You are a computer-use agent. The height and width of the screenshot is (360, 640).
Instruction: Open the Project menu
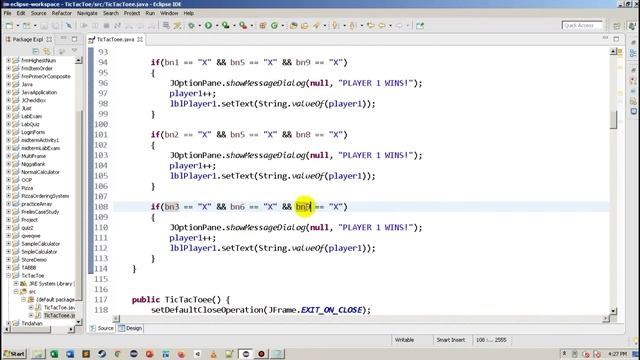click(x=132, y=13)
